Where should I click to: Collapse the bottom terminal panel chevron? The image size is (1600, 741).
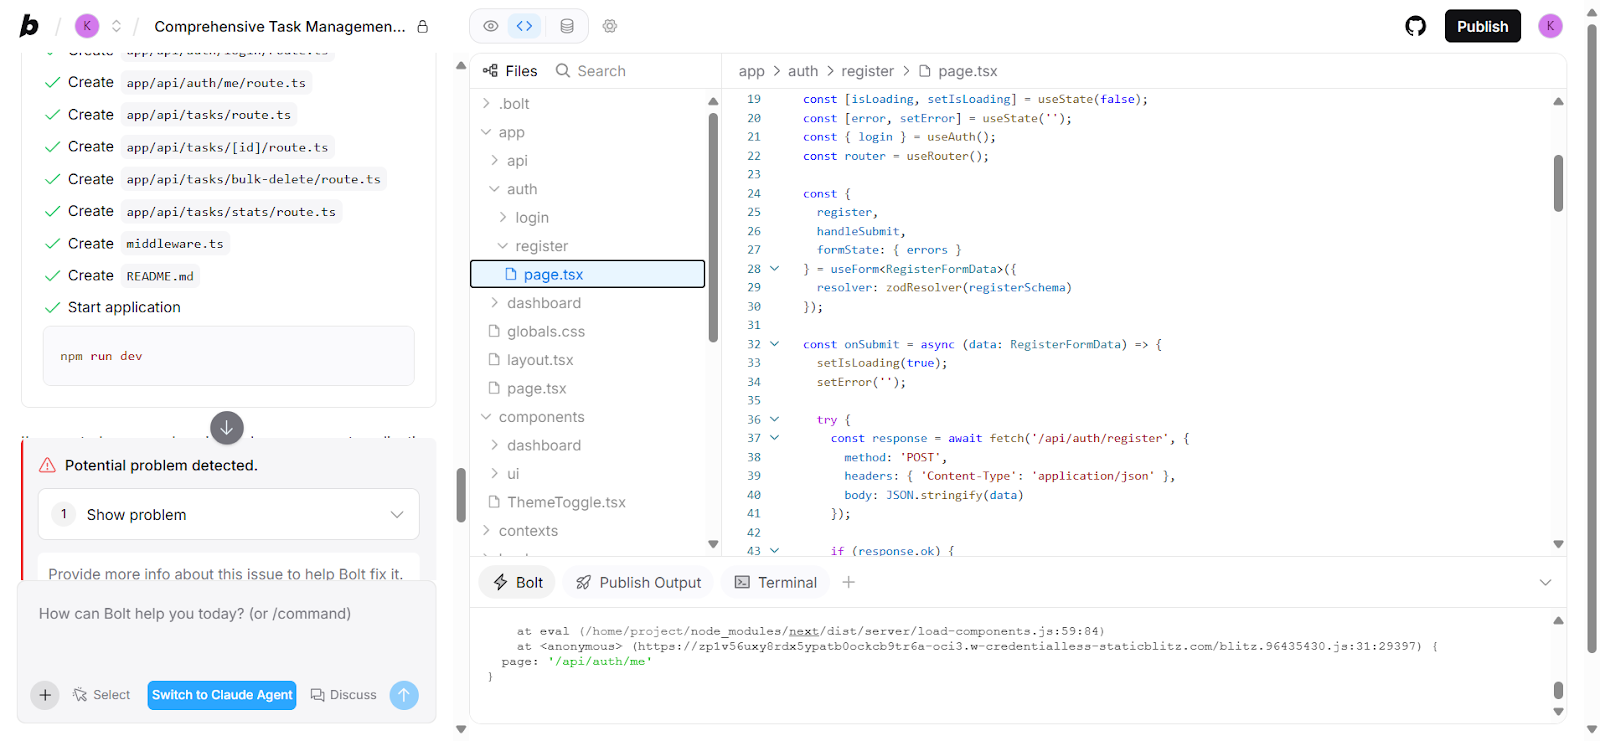tap(1545, 582)
